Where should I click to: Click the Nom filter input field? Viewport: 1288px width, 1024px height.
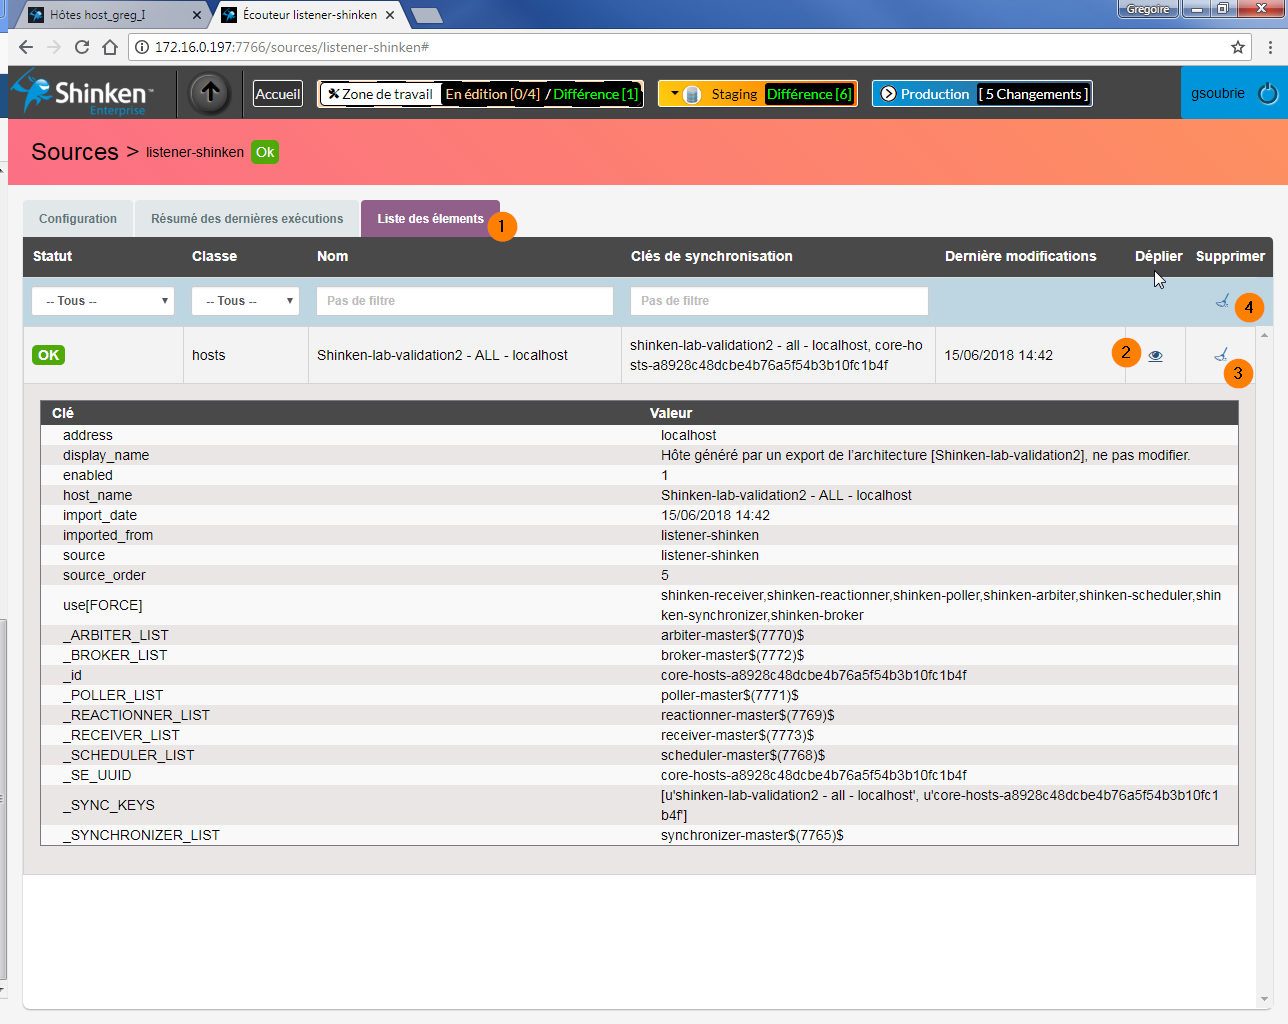point(464,301)
